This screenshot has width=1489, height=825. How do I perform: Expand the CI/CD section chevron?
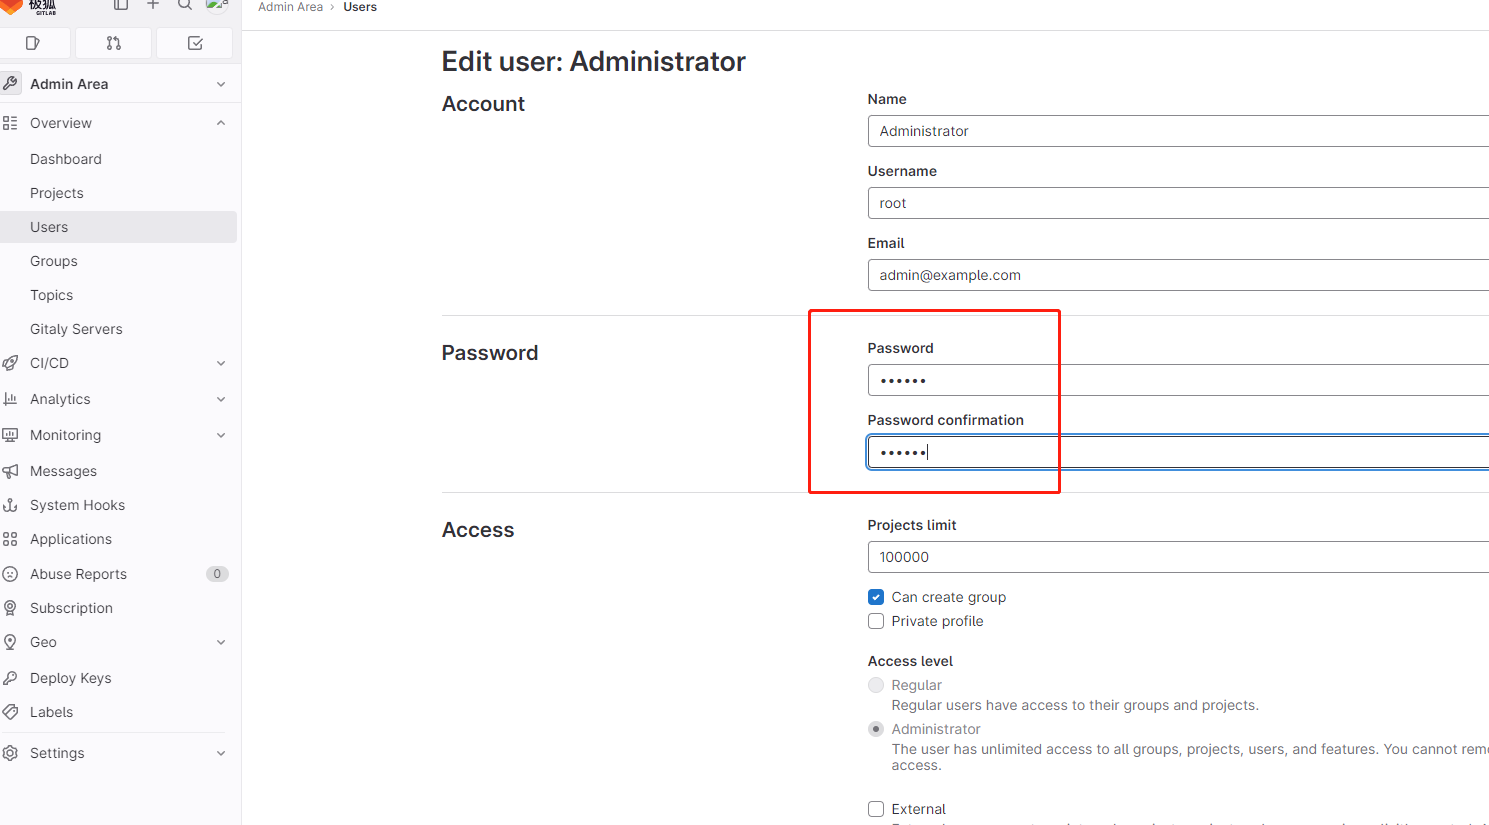(221, 363)
